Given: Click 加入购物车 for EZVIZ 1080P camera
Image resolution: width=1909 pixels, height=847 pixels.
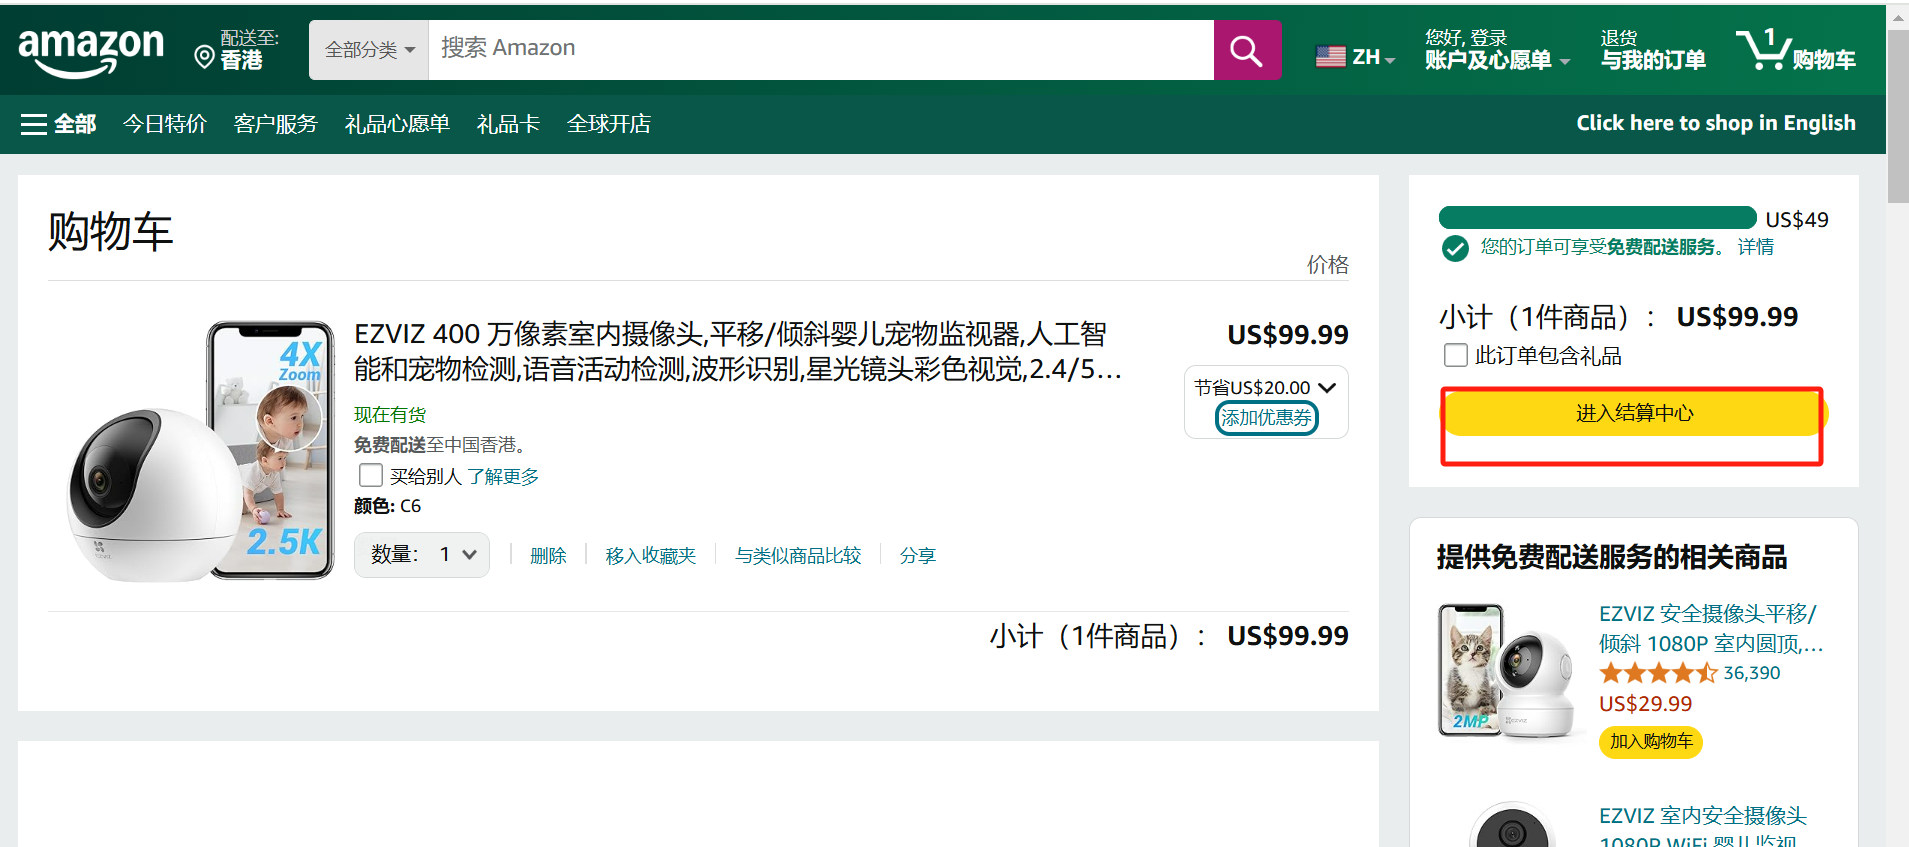Looking at the screenshot, I should (x=1651, y=741).
